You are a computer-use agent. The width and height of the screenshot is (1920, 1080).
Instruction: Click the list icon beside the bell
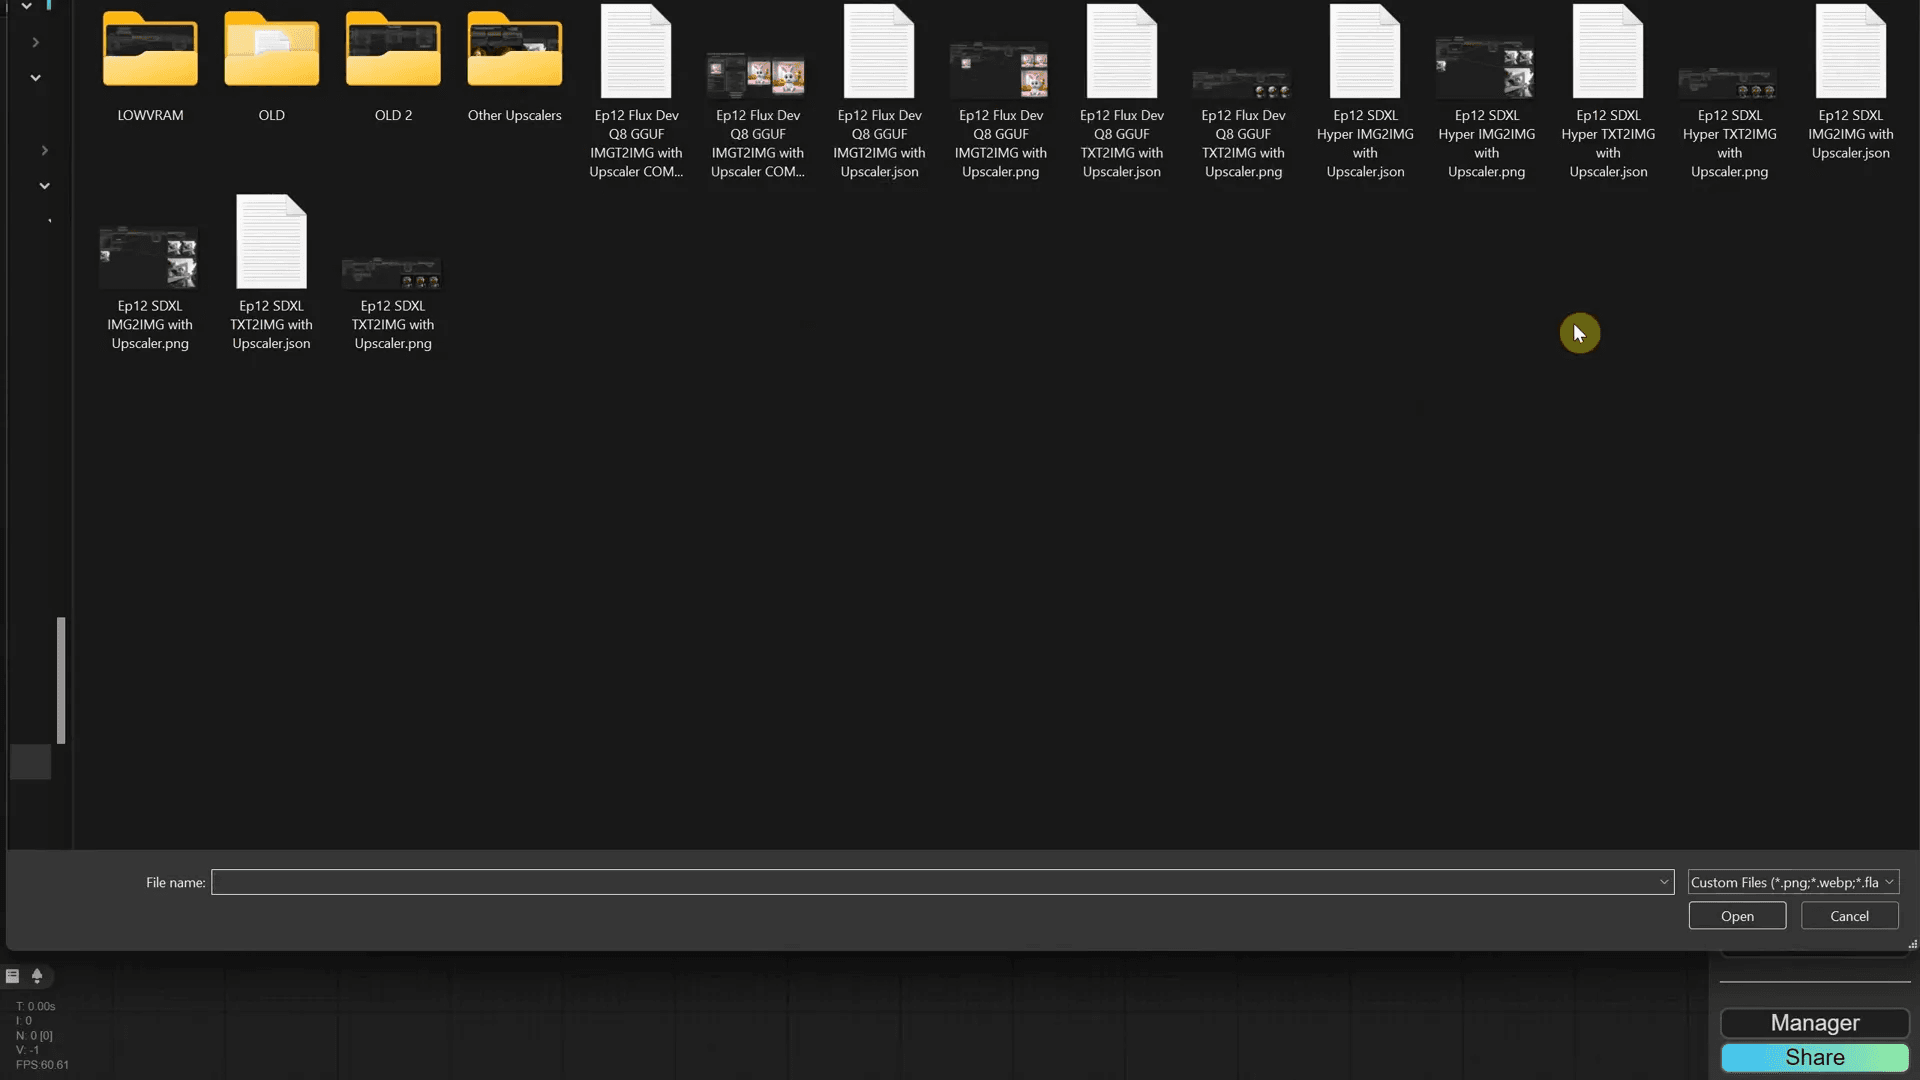(12, 976)
